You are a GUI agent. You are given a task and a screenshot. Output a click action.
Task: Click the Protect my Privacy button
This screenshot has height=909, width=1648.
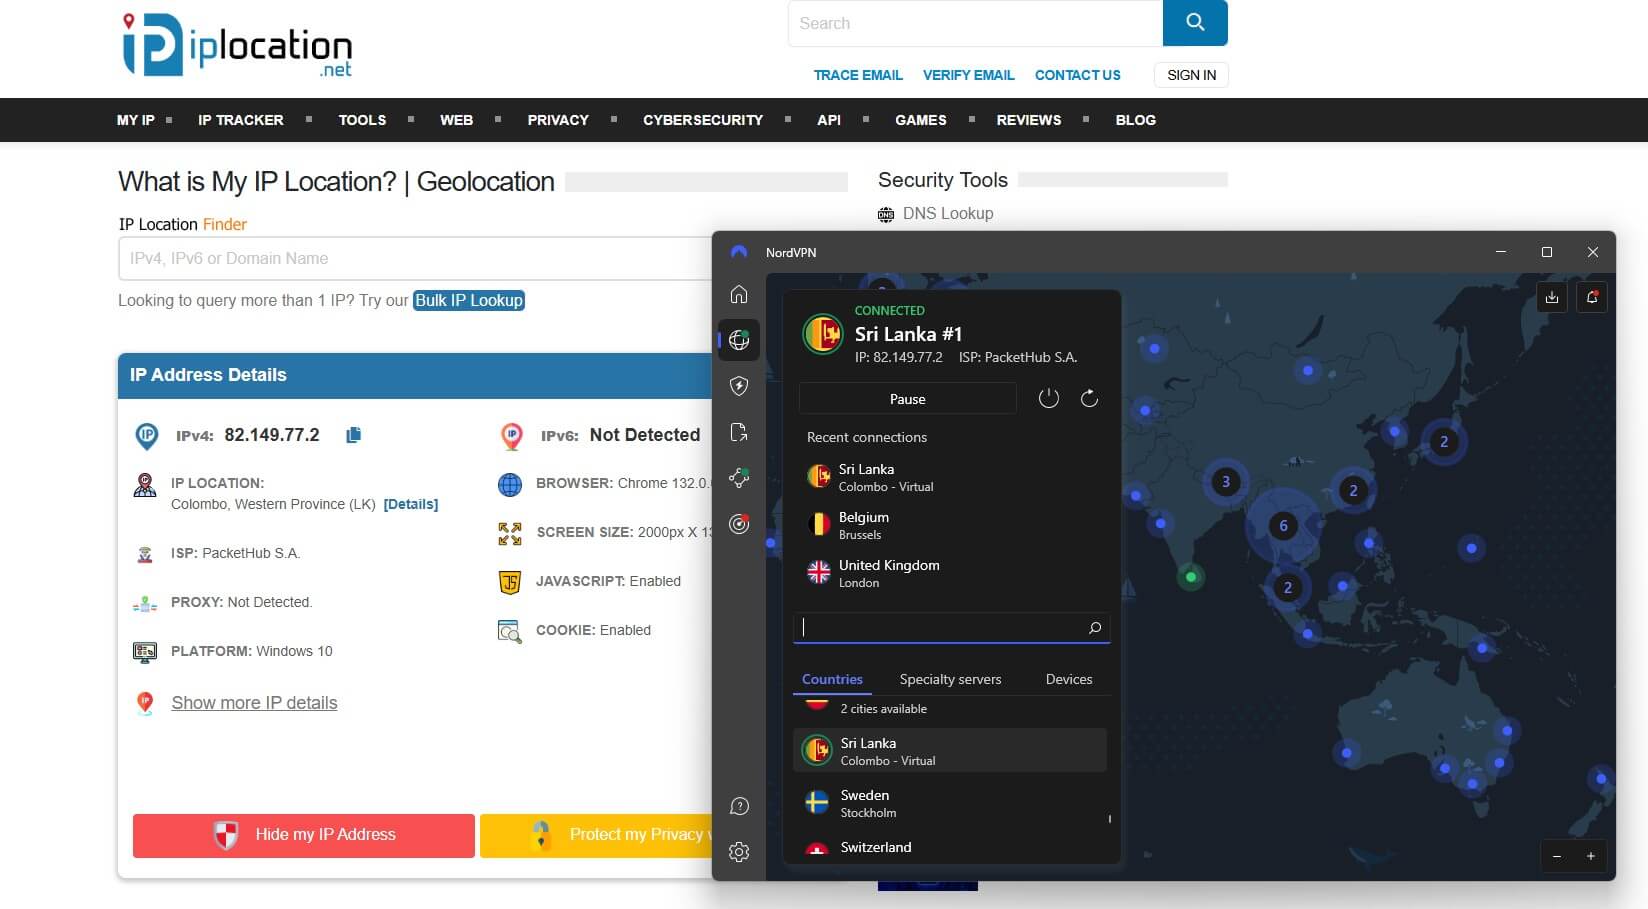[596, 835]
